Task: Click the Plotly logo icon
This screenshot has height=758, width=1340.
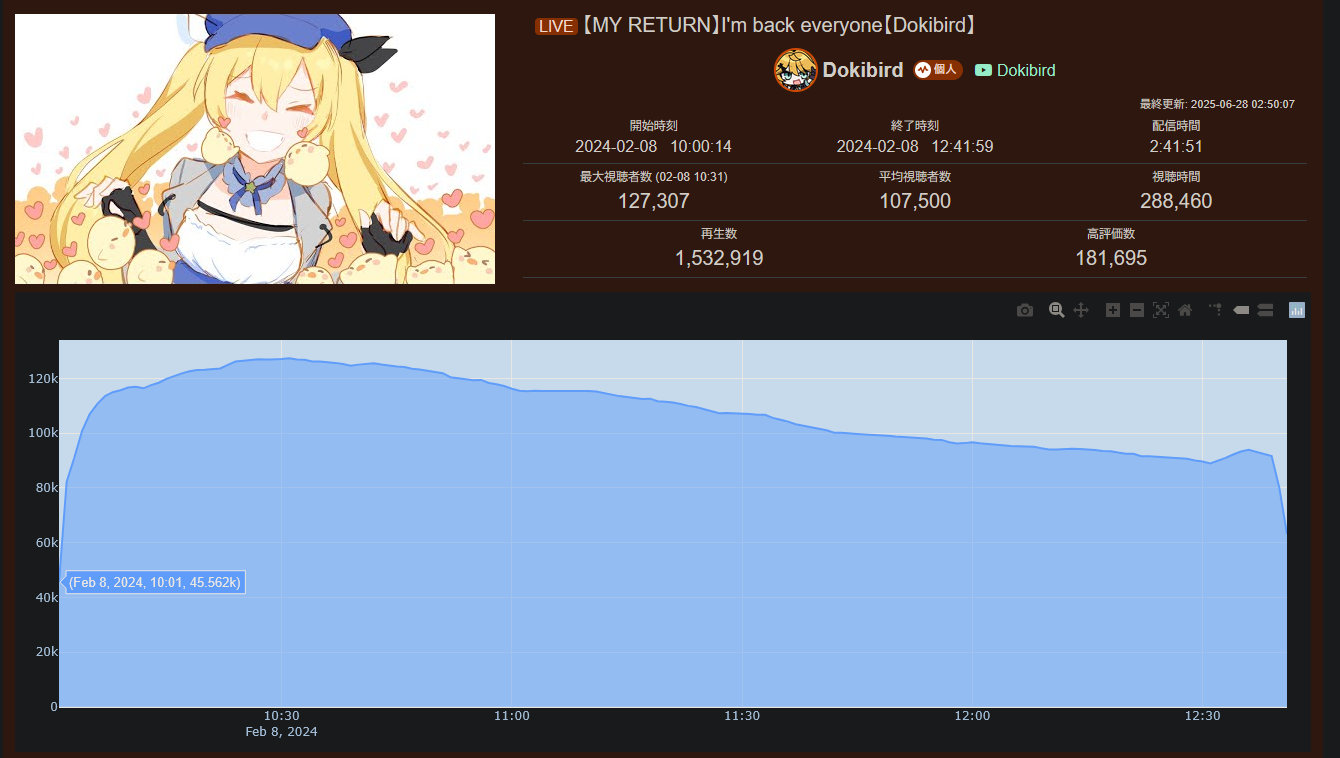Action: (x=1297, y=310)
